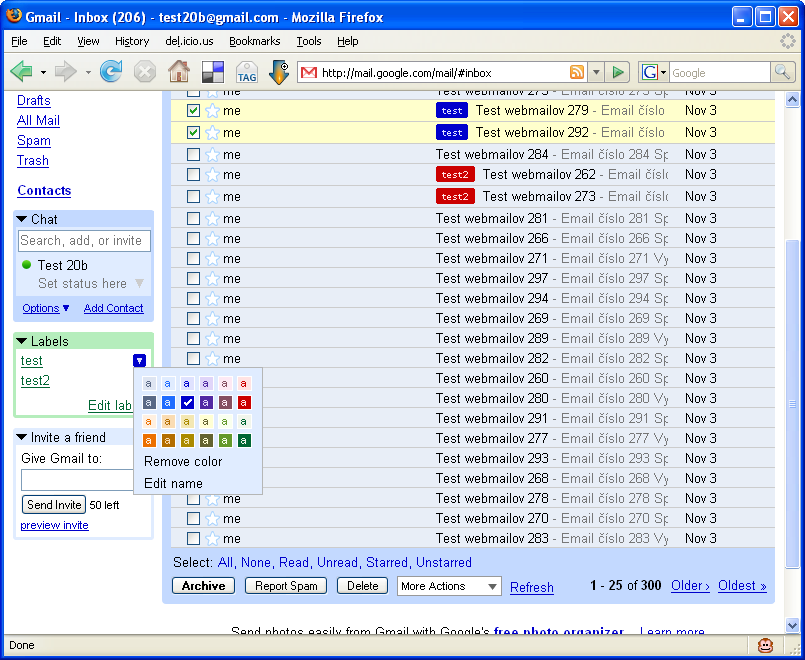Star the Test webmailov 294 message

coord(213,299)
